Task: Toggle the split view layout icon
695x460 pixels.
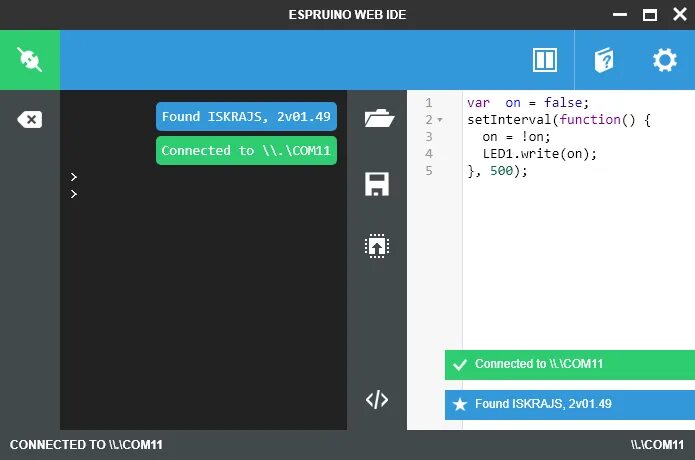Action: 544,60
